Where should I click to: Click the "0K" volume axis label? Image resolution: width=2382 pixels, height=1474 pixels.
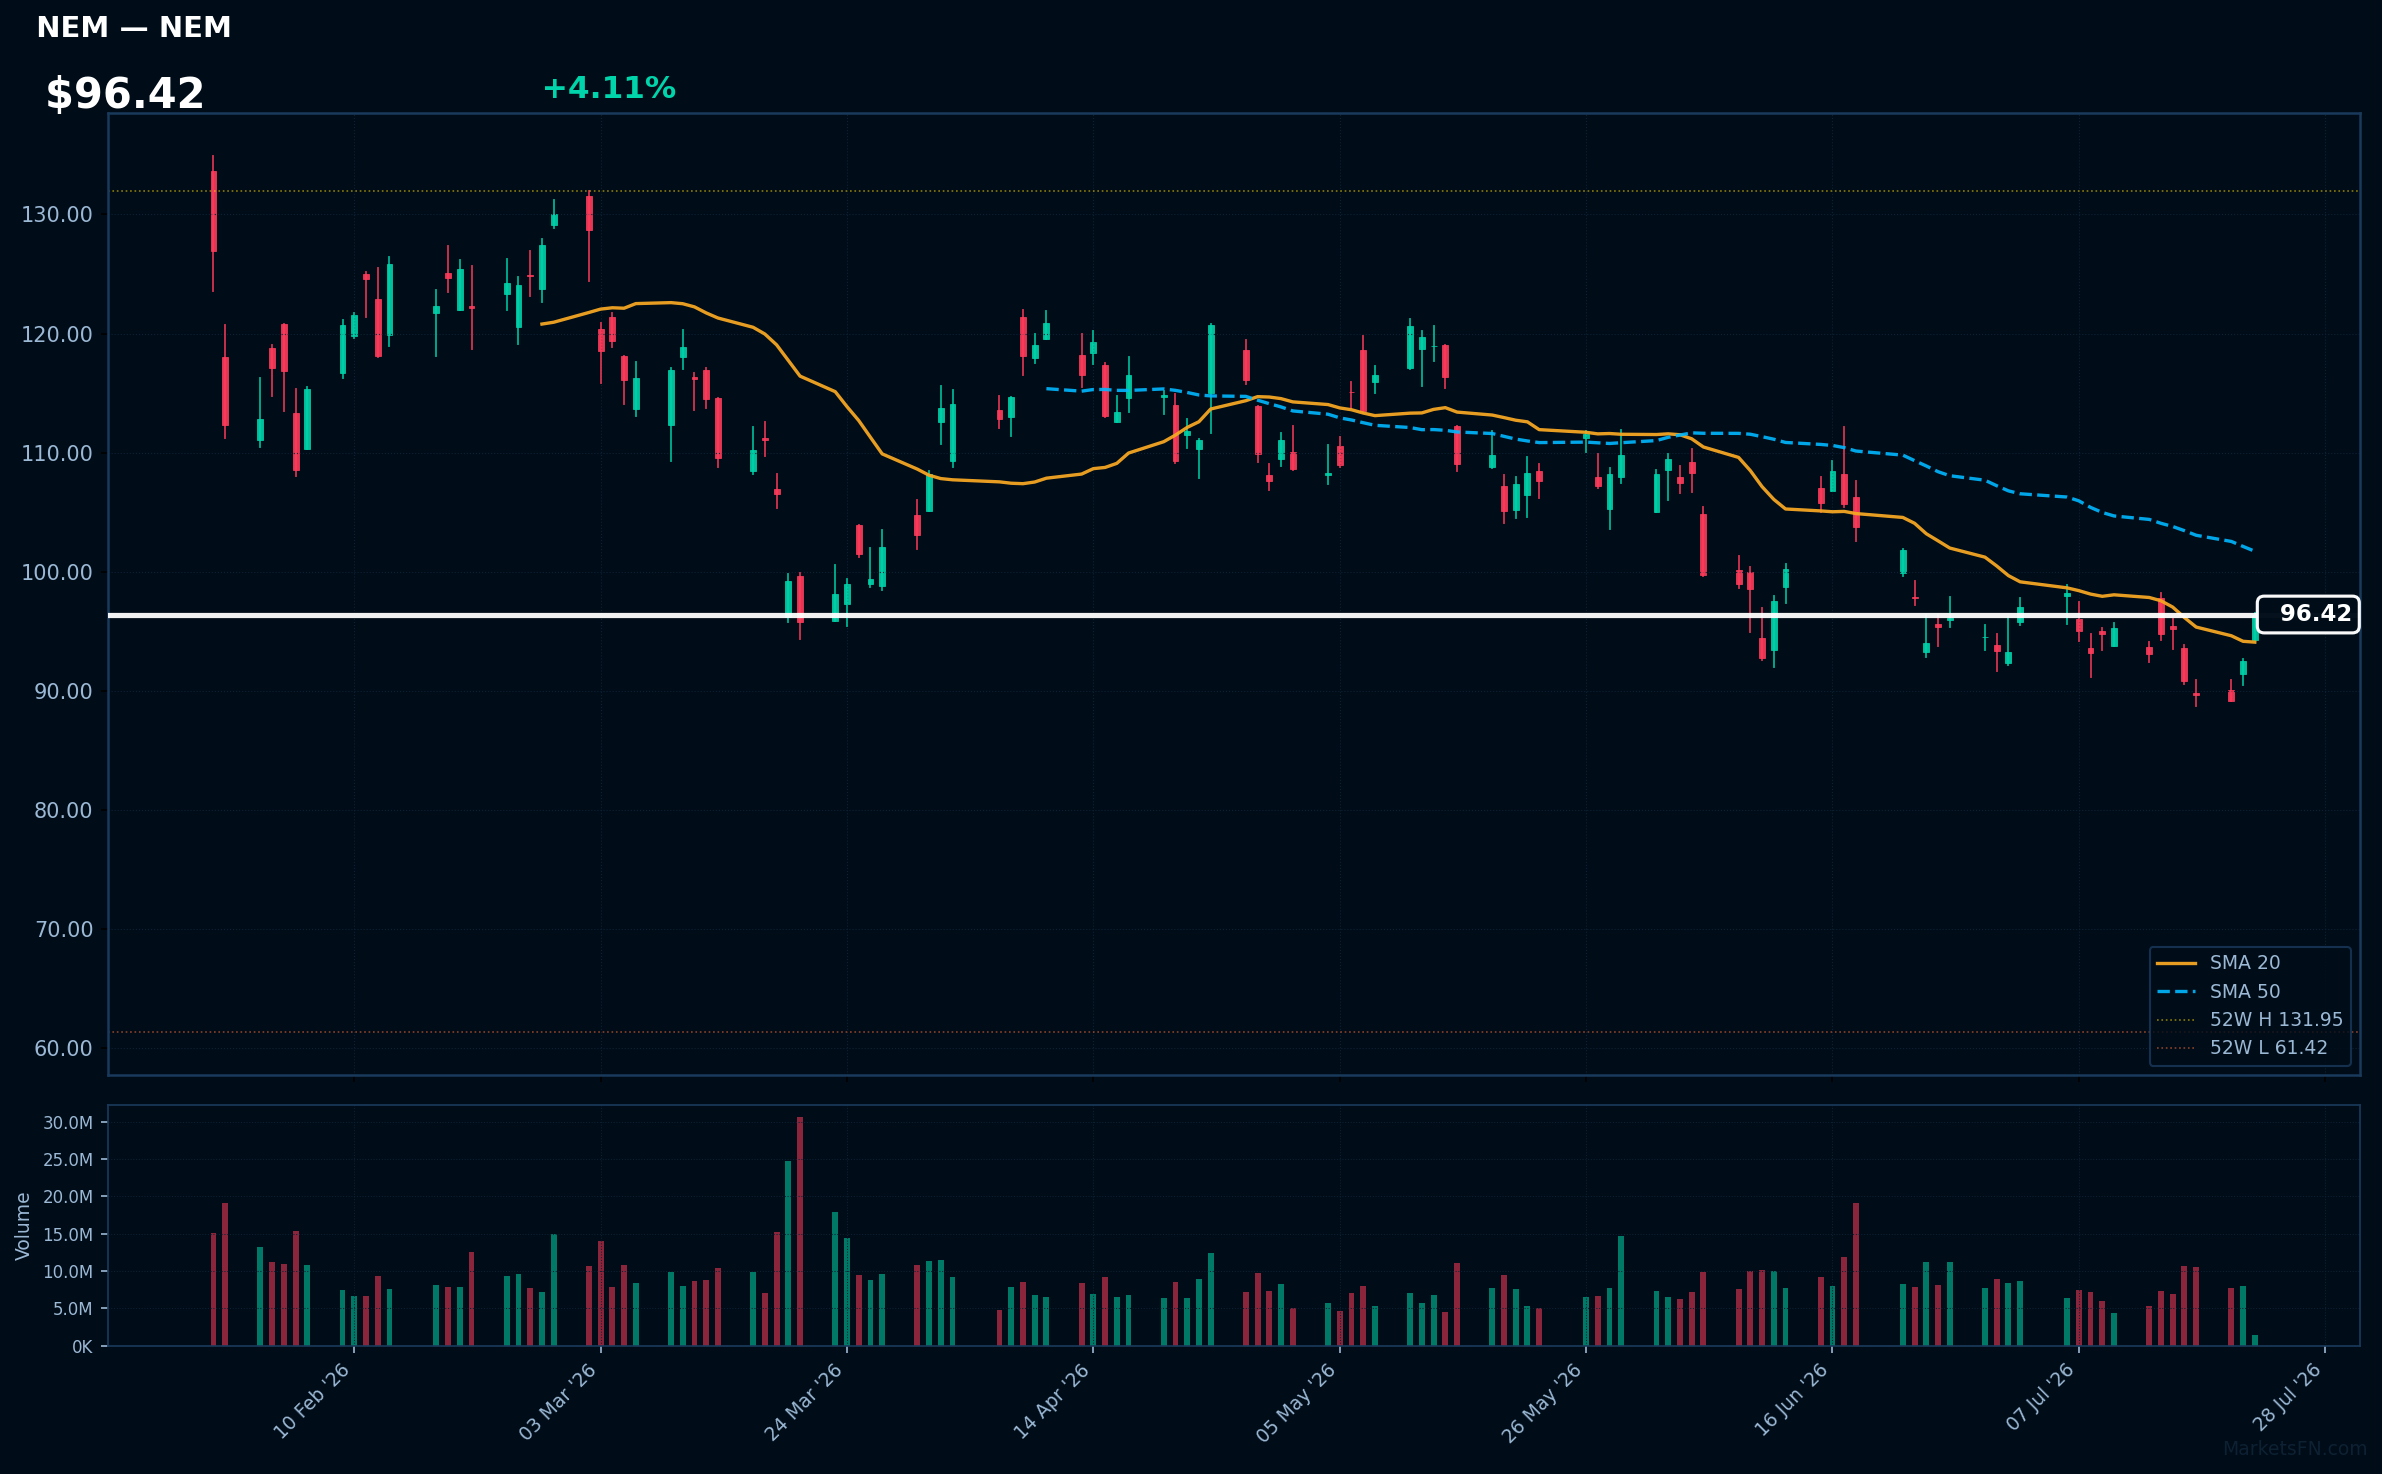(82, 1347)
